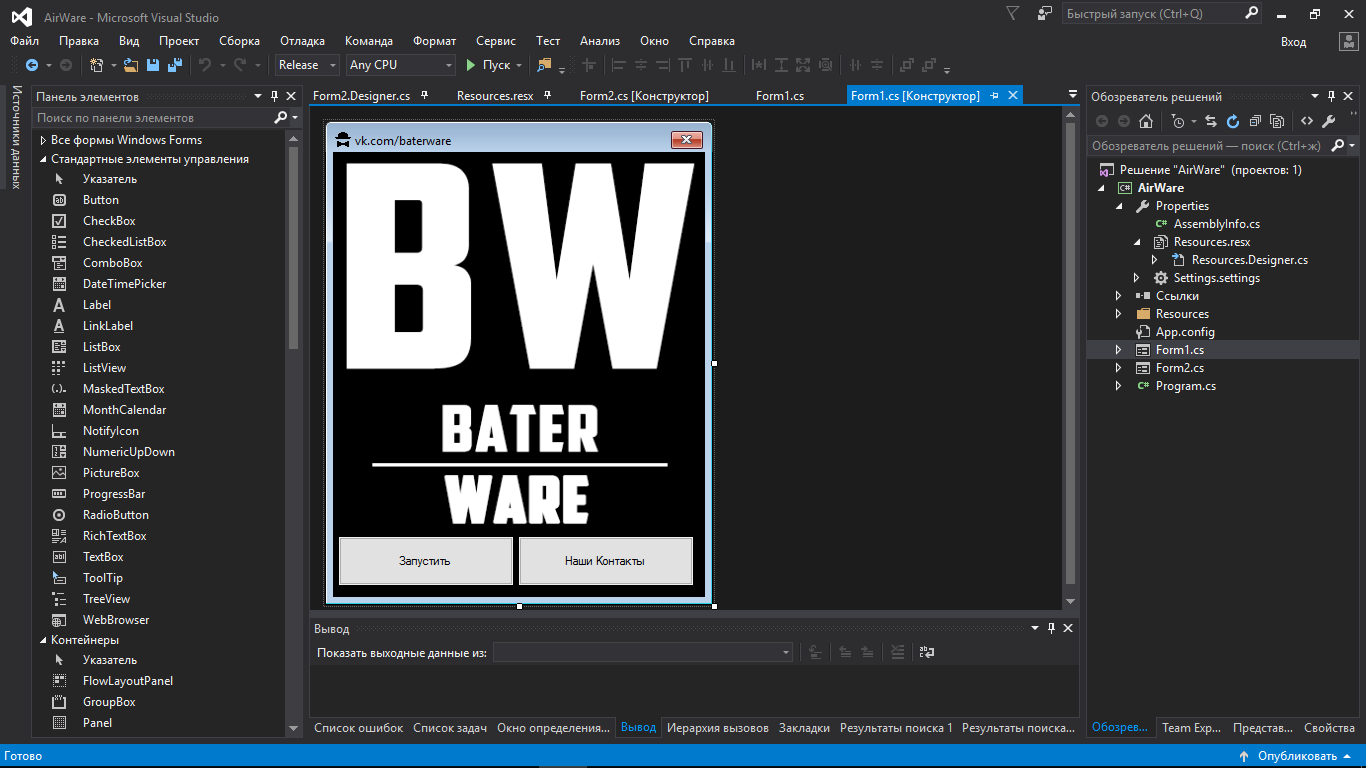This screenshot has height=768, width=1366.
Task: Open the Any CPU platform dropdown
Action: [400, 65]
